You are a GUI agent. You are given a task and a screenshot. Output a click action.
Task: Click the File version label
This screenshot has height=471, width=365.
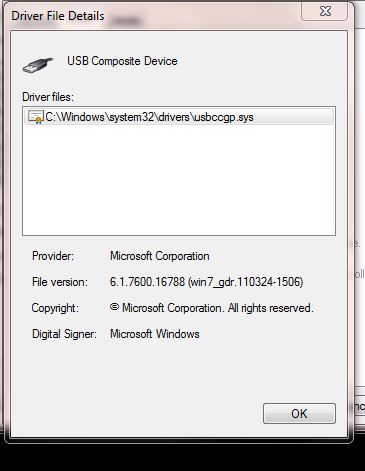click(60, 282)
